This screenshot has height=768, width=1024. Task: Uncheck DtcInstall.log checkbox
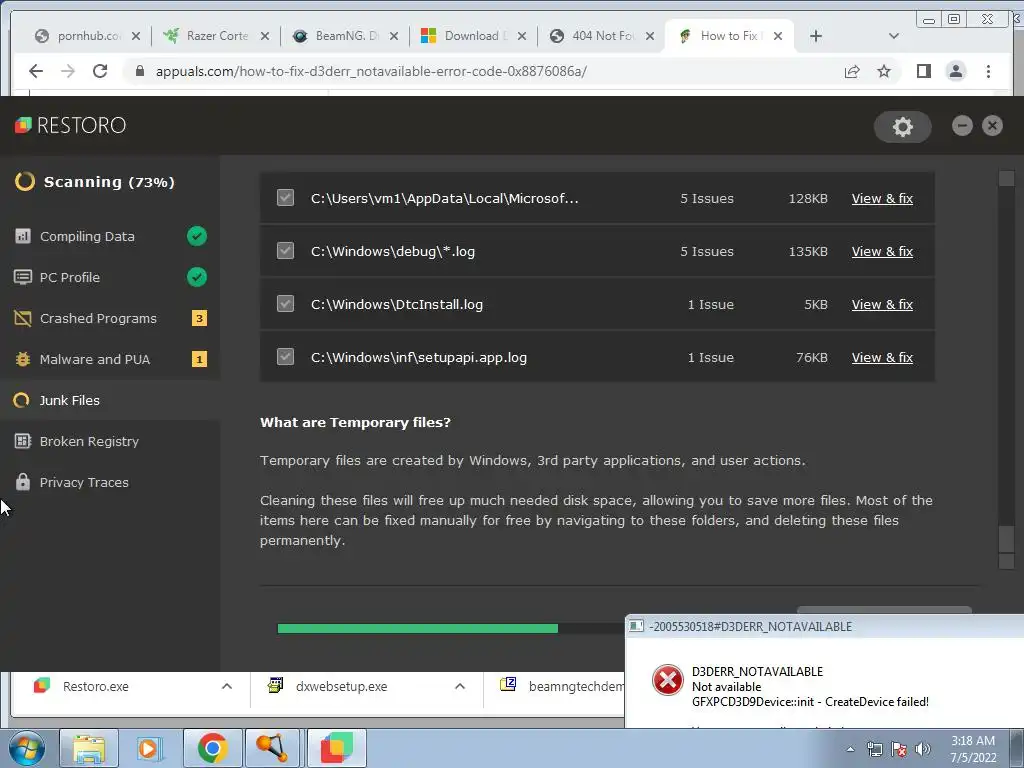(285, 304)
